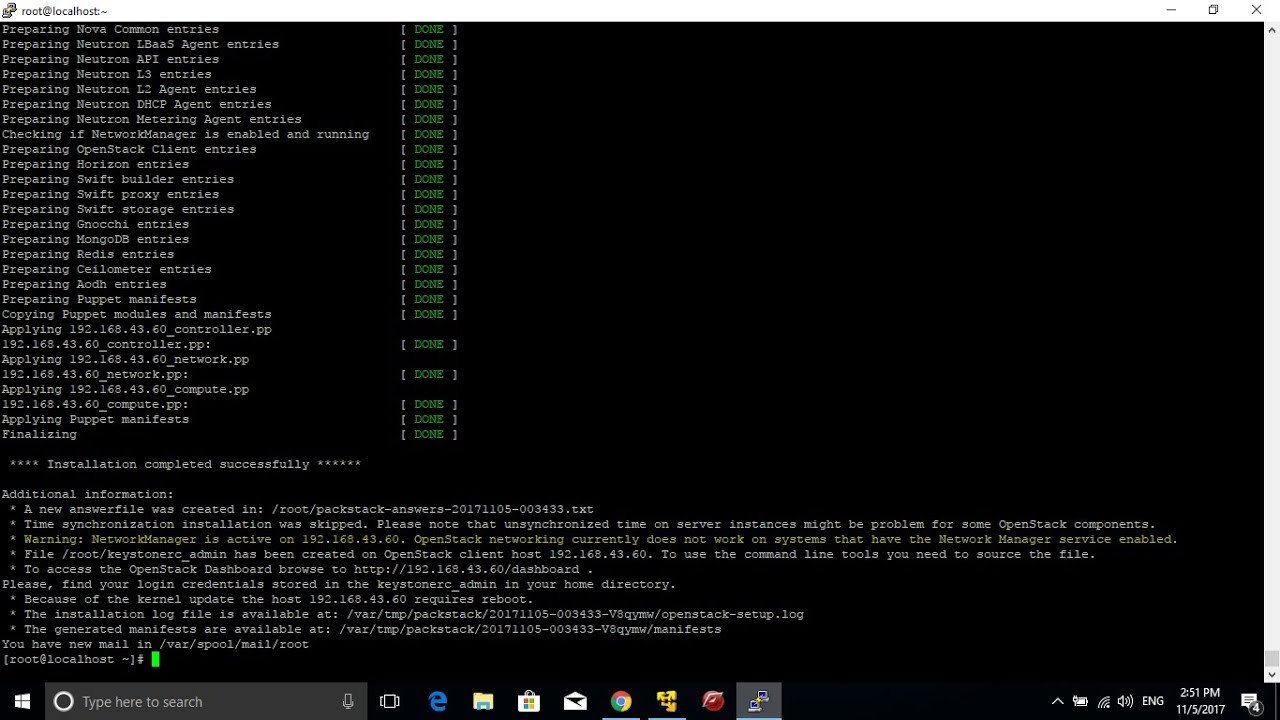The width and height of the screenshot is (1280, 720).
Task: Click 'Applying 192.168.43.60_compute.pp' line
Action: [126, 389]
